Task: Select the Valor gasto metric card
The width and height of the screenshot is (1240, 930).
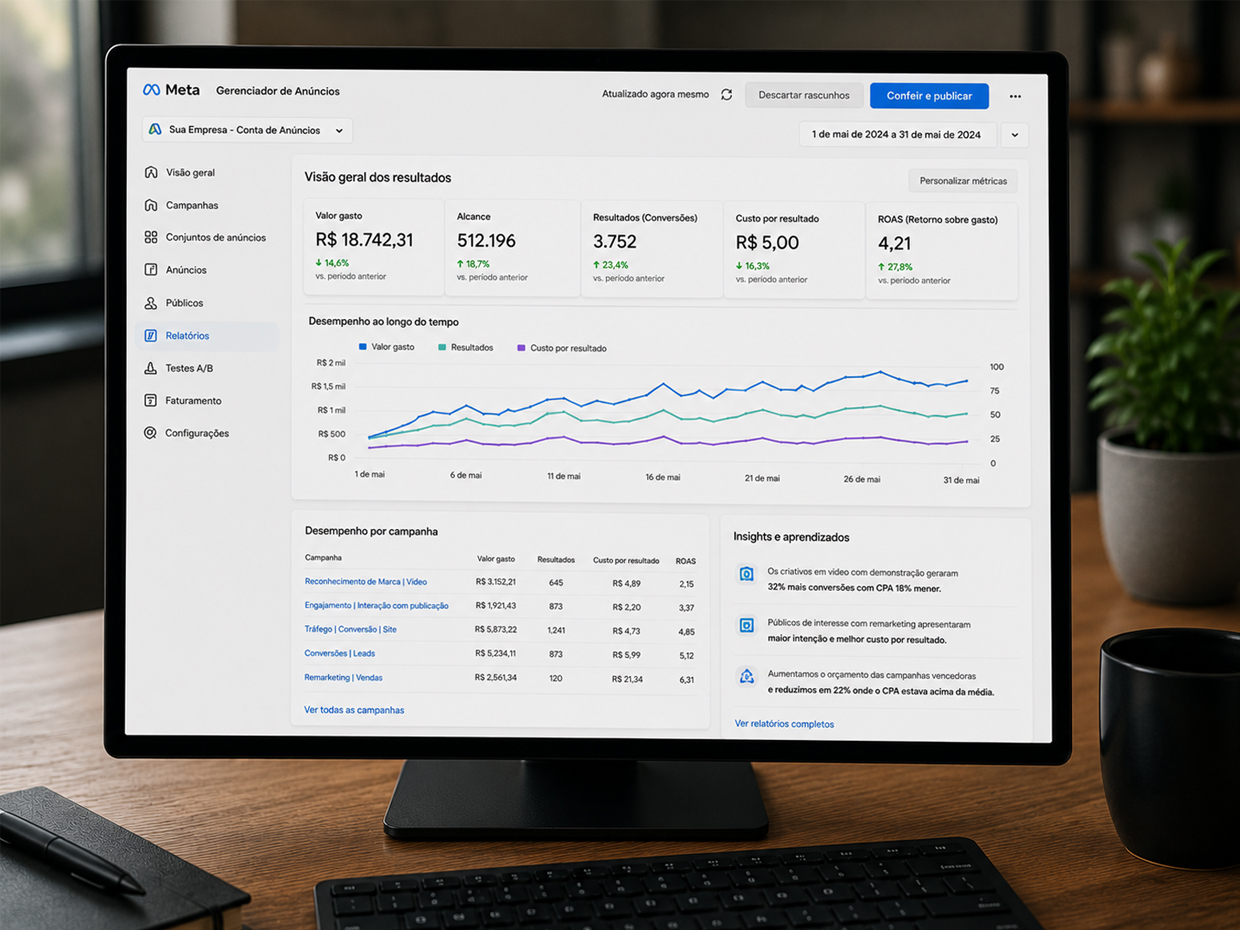Action: (373, 247)
